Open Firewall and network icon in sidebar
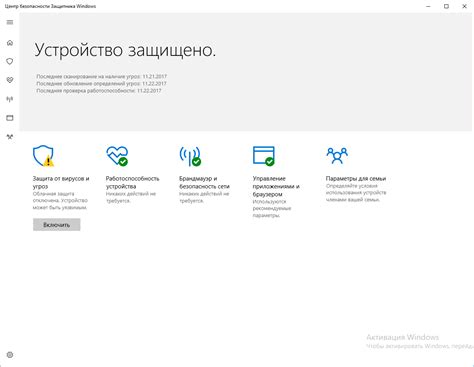The image size is (474, 367). pos(10,99)
